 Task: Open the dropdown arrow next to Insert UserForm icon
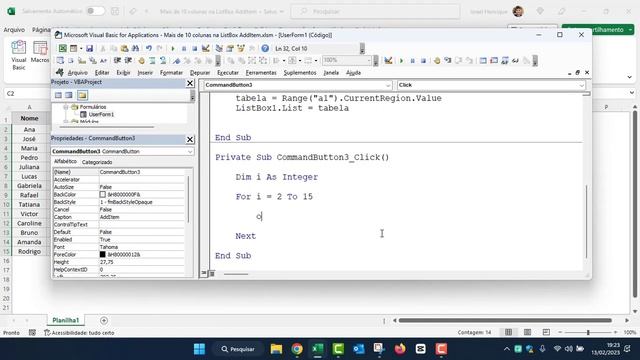click(x=81, y=49)
